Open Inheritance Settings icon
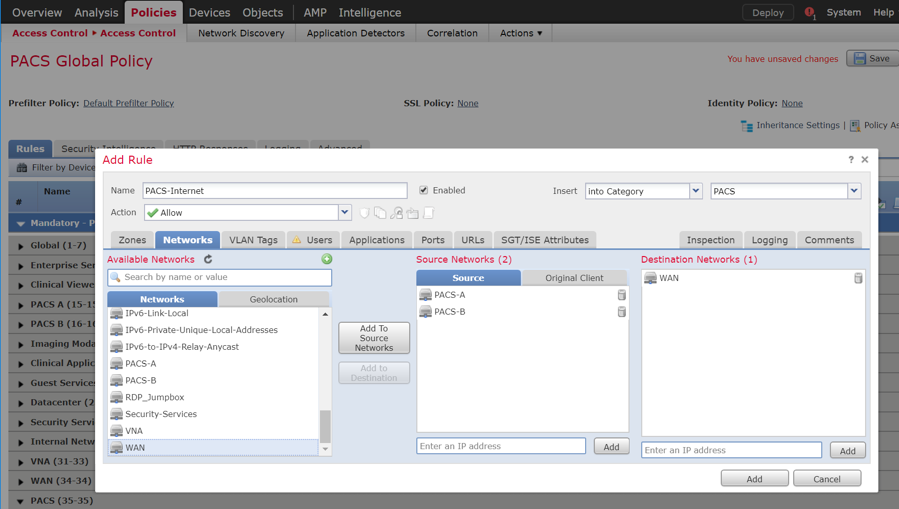899x509 pixels. [x=746, y=126]
